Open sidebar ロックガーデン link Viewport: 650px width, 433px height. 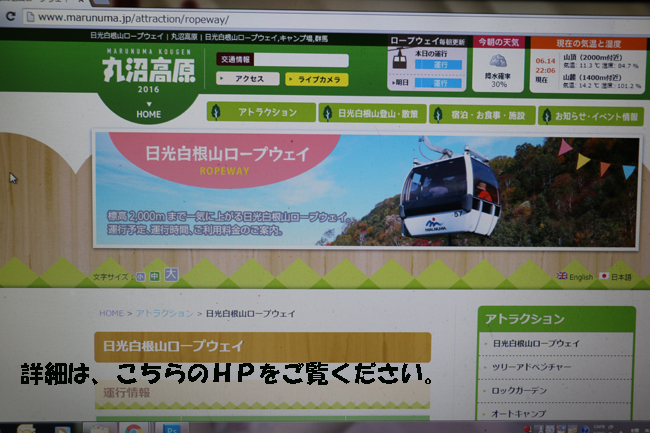pos(519,390)
